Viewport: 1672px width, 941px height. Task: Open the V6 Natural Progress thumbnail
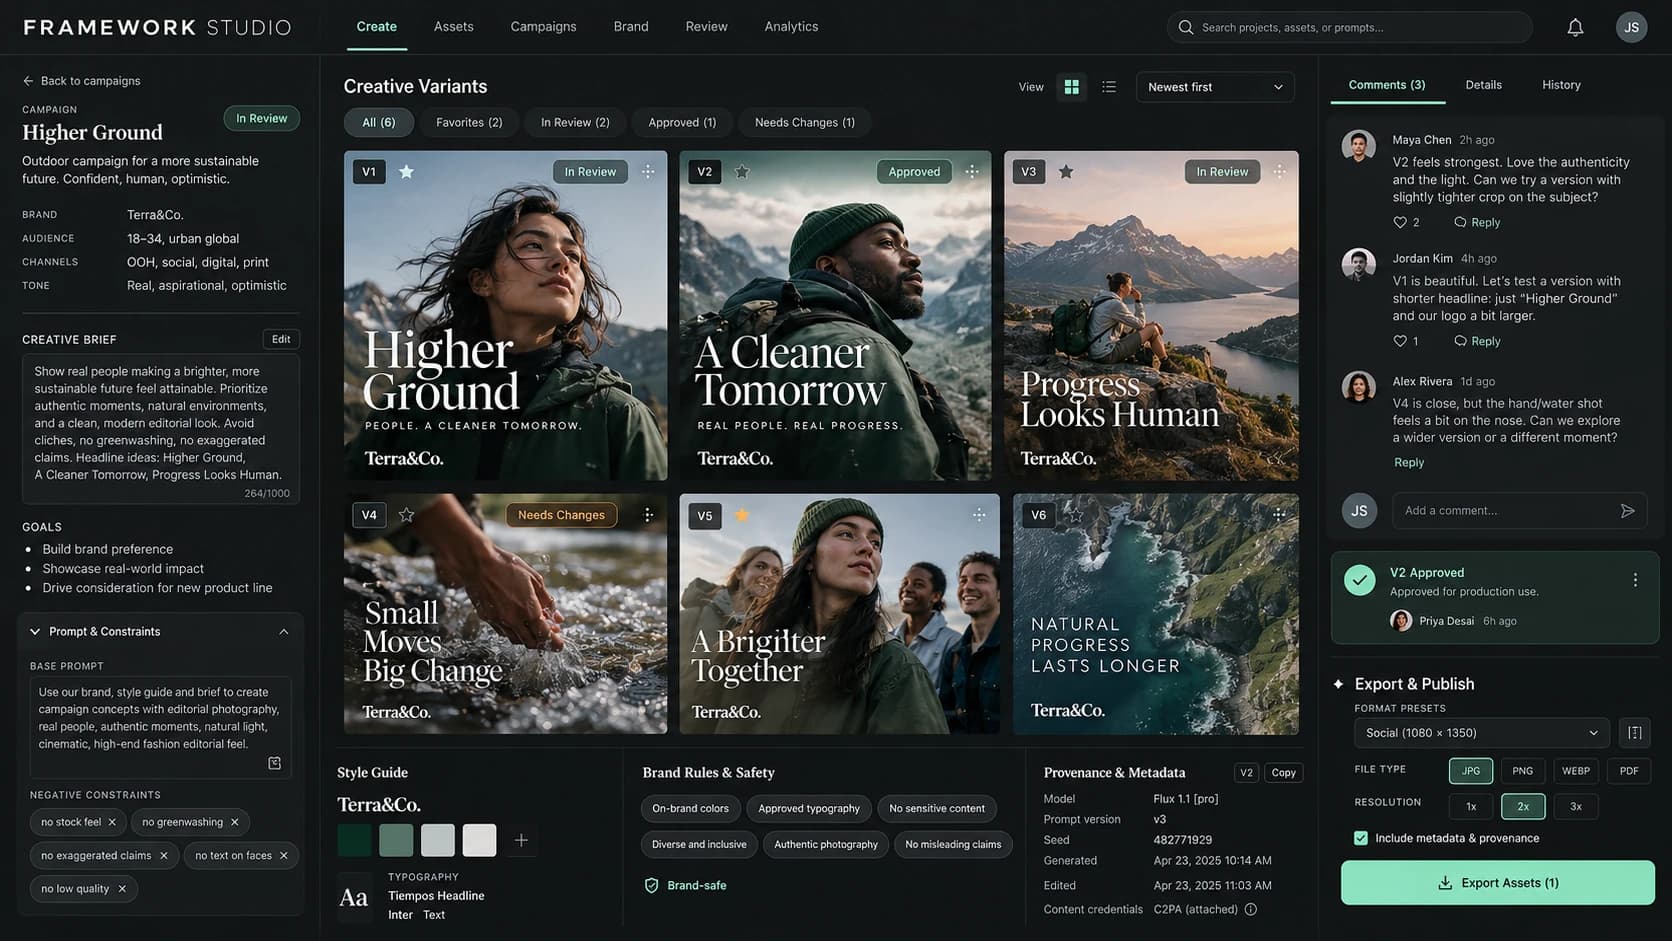point(1156,614)
